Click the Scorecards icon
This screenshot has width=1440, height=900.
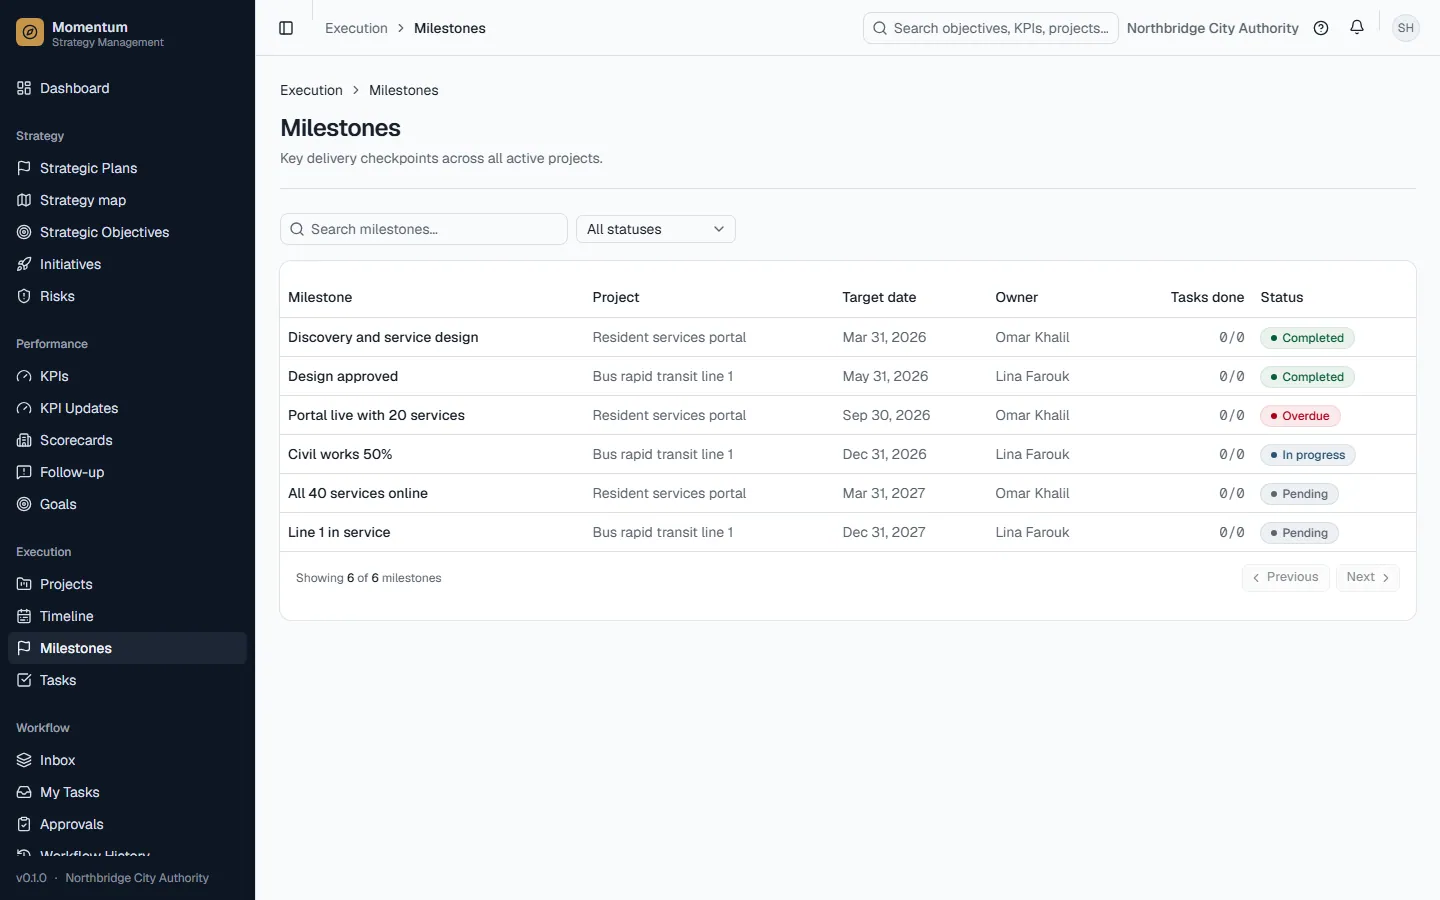(x=24, y=440)
